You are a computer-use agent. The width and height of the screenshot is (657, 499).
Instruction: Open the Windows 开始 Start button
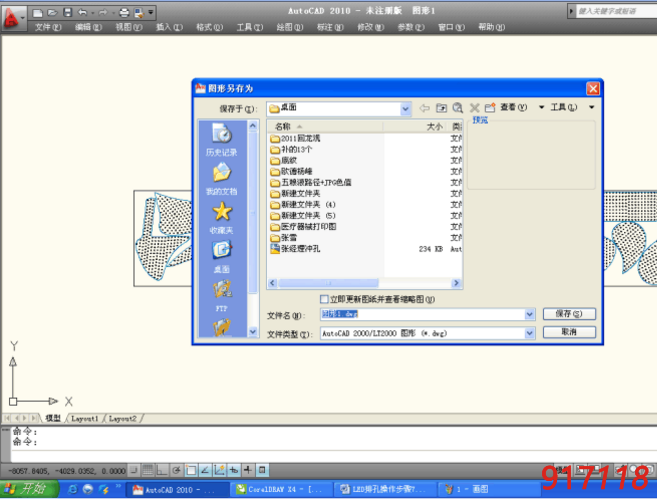29,489
